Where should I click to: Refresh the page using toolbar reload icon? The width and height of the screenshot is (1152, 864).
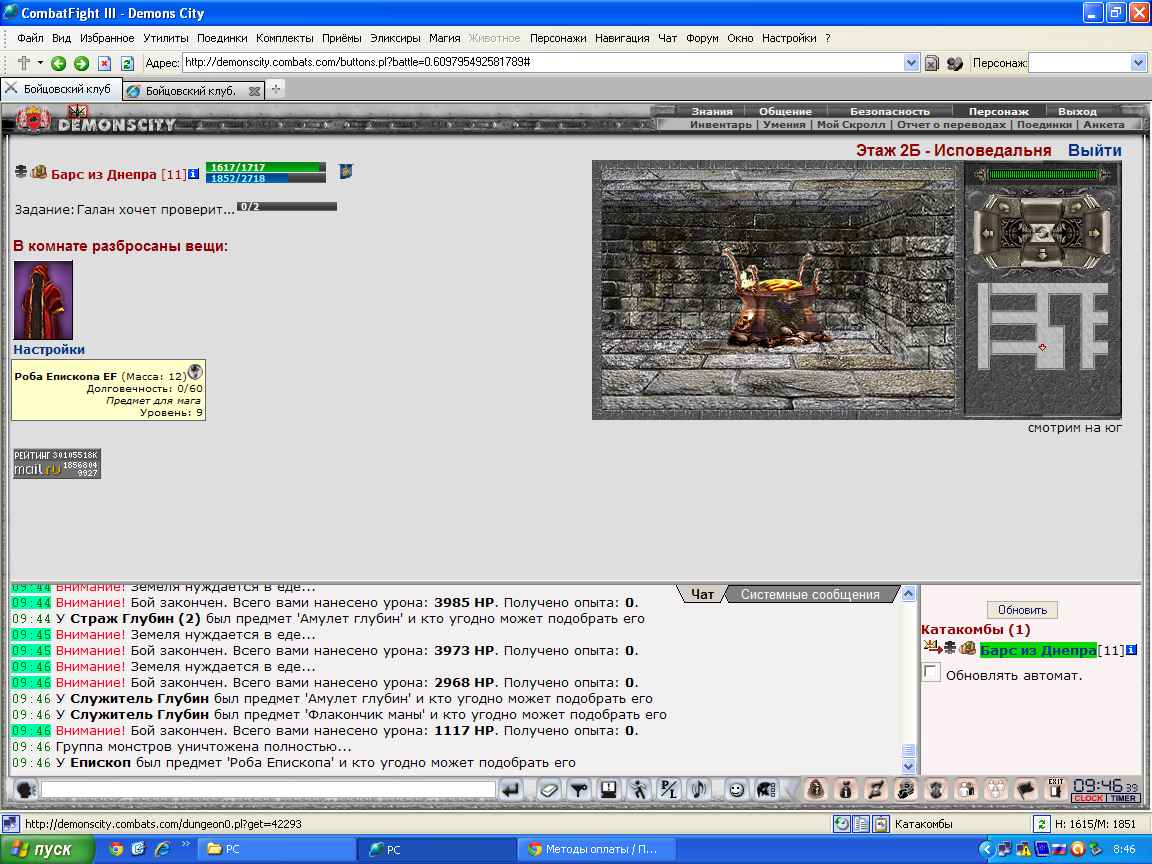click(127, 63)
